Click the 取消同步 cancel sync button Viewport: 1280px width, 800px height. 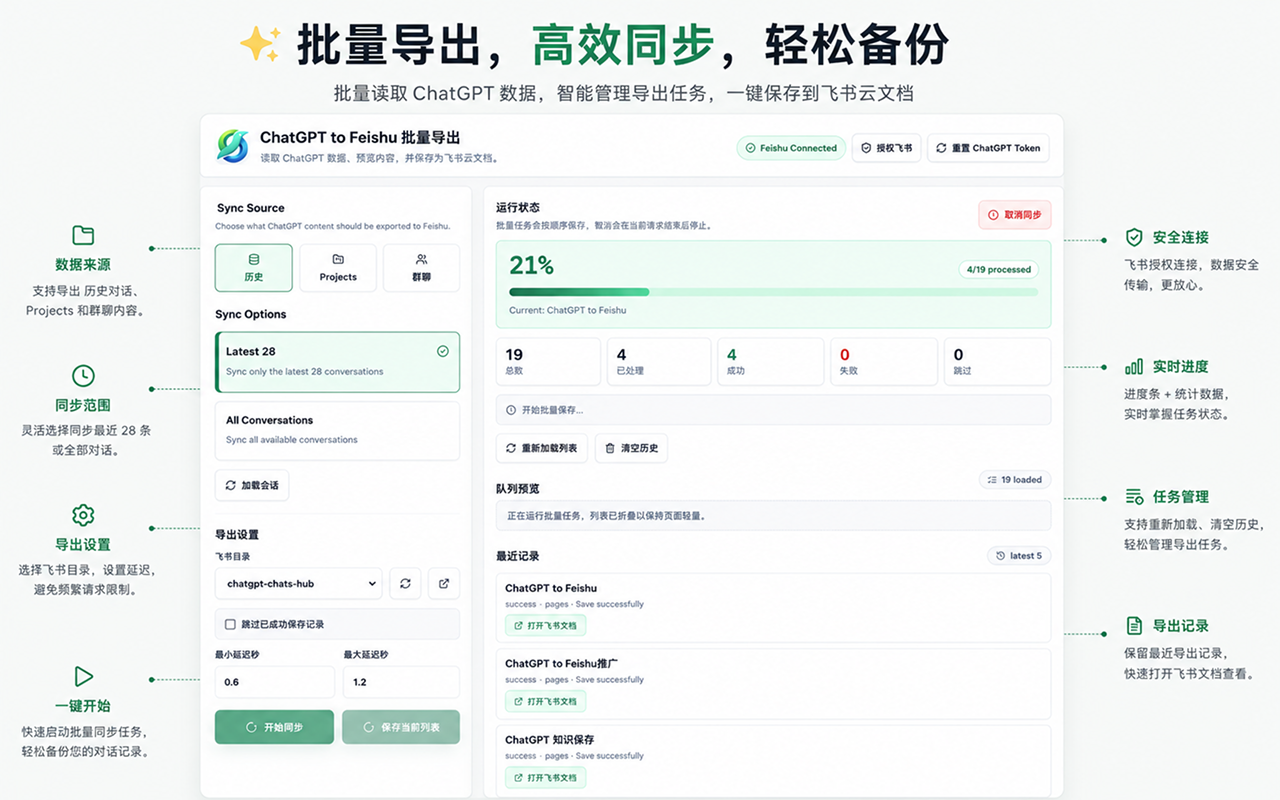1014,215
